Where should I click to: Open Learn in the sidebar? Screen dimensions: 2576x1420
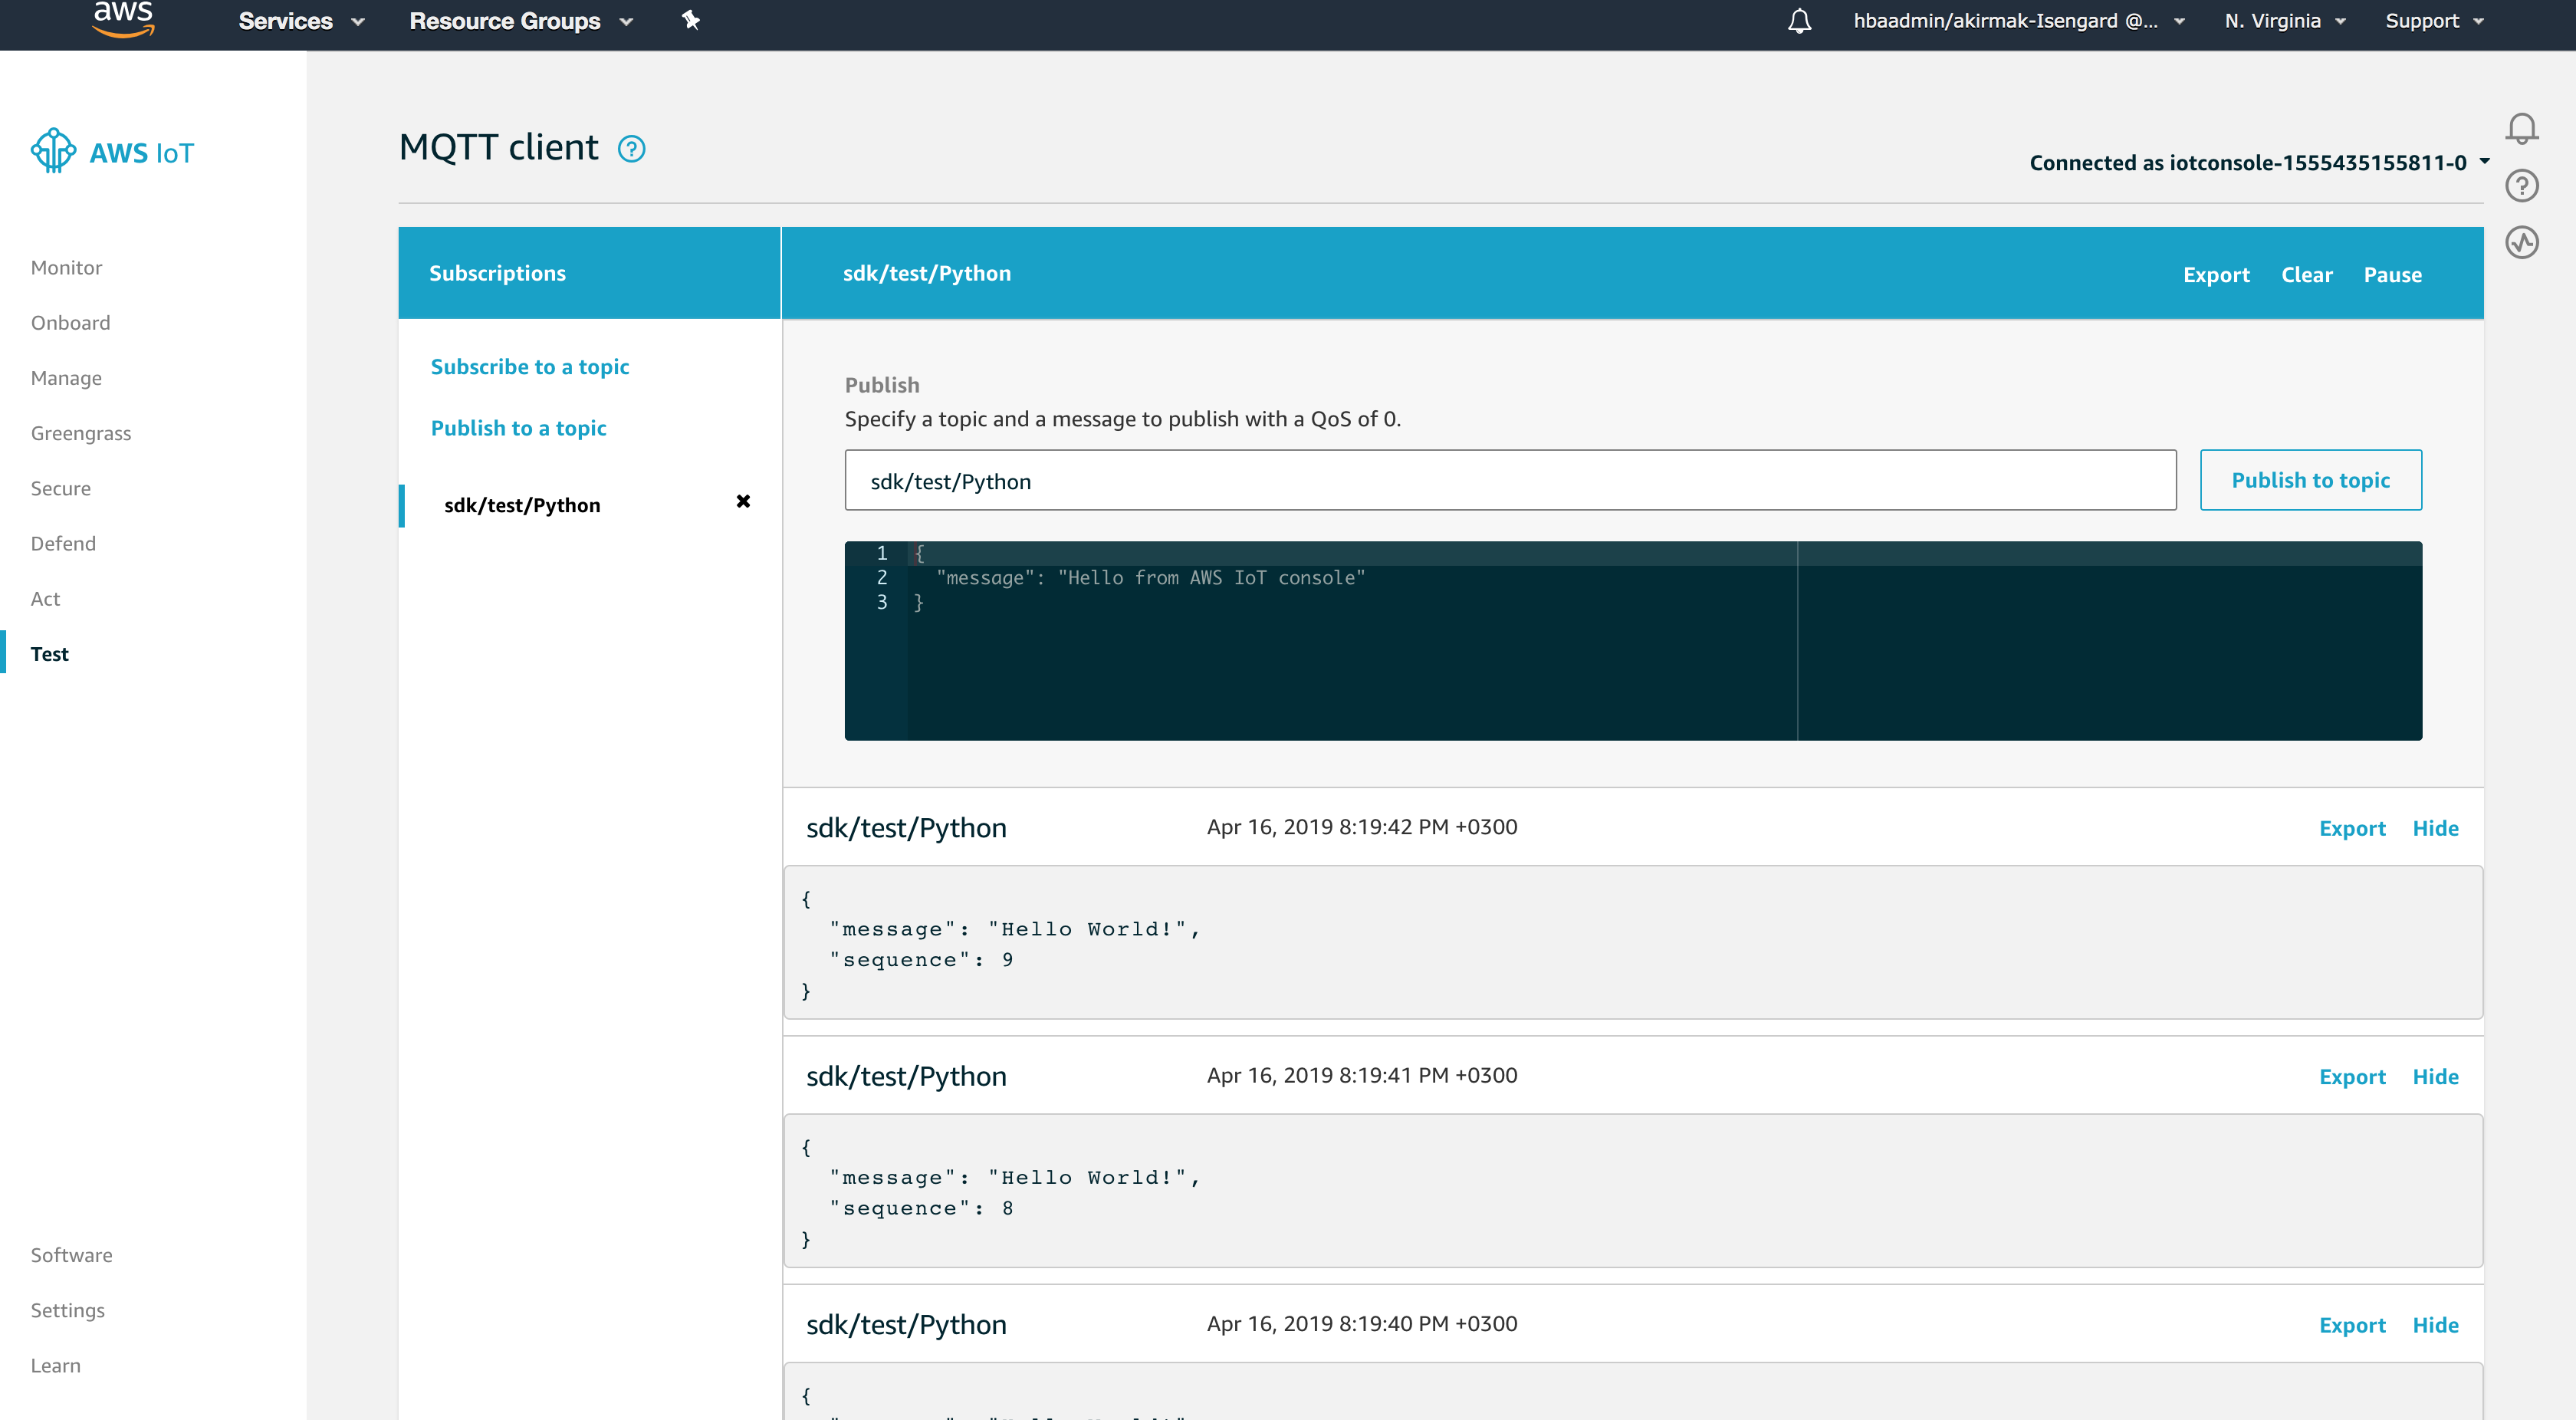coord(55,1365)
